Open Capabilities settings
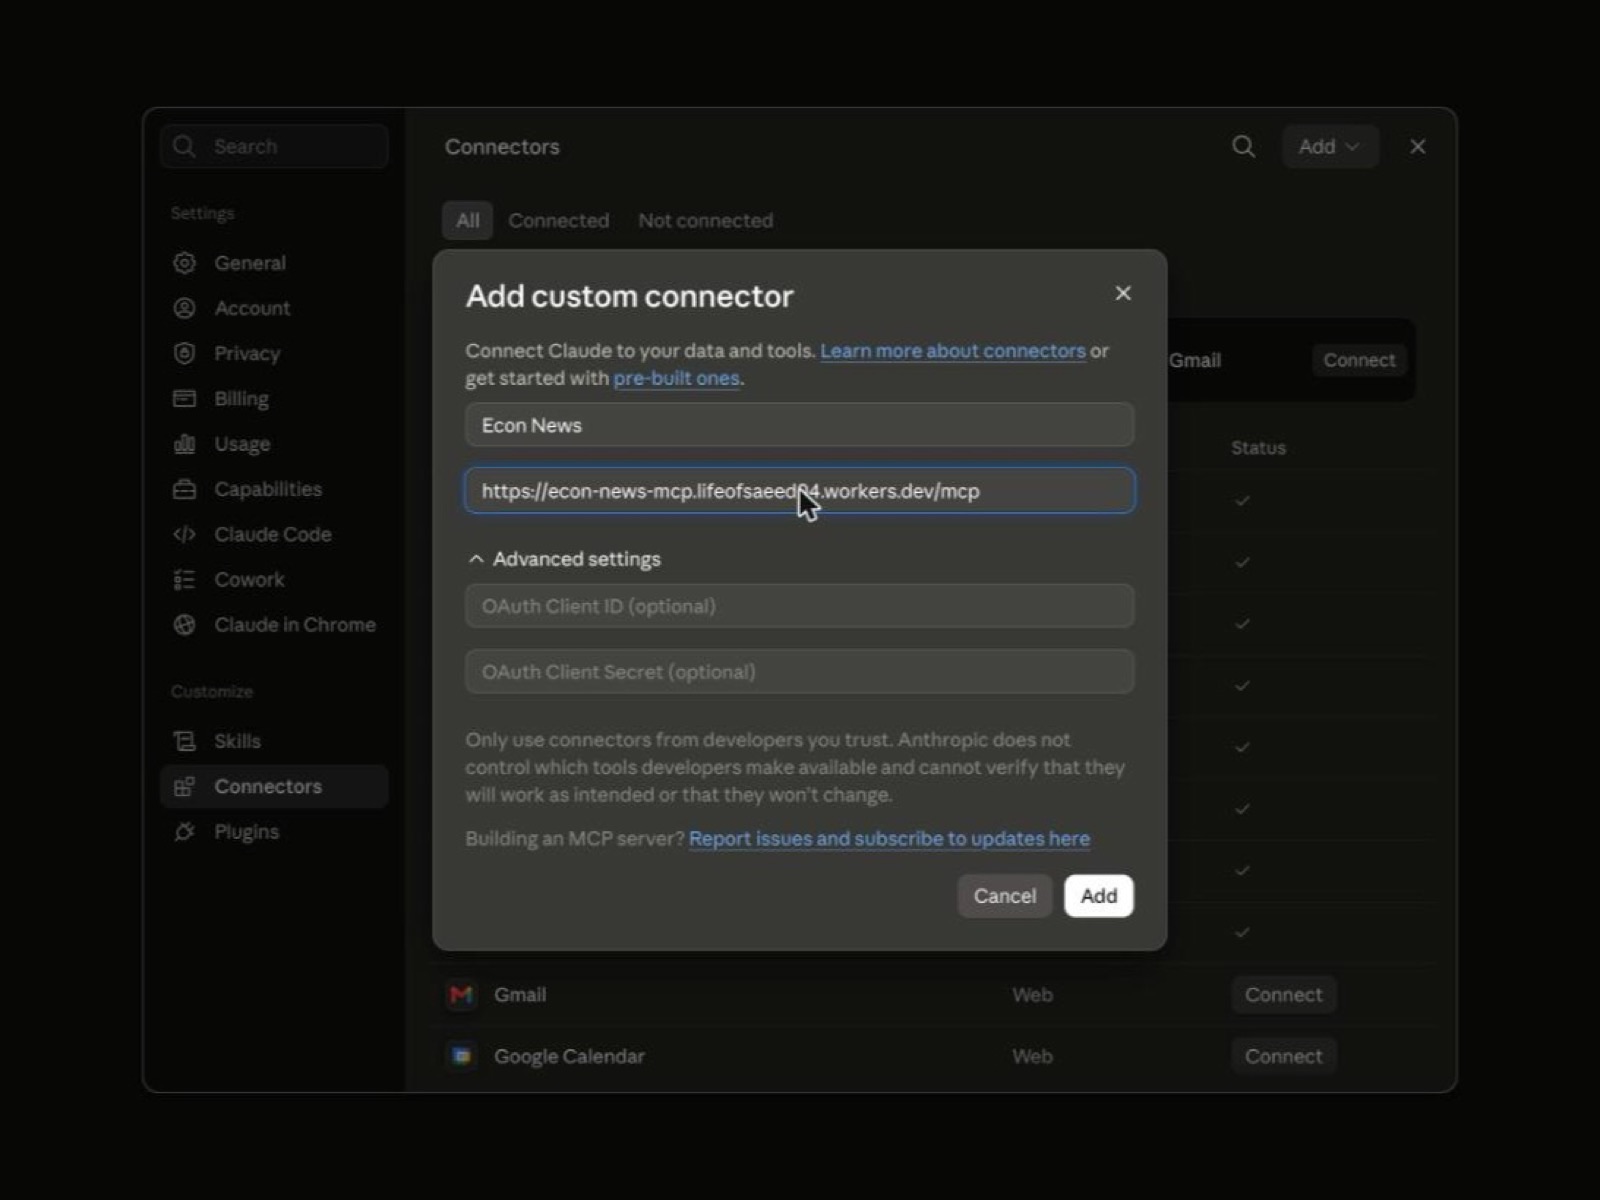The width and height of the screenshot is (1600, 1200). point(274,489)
